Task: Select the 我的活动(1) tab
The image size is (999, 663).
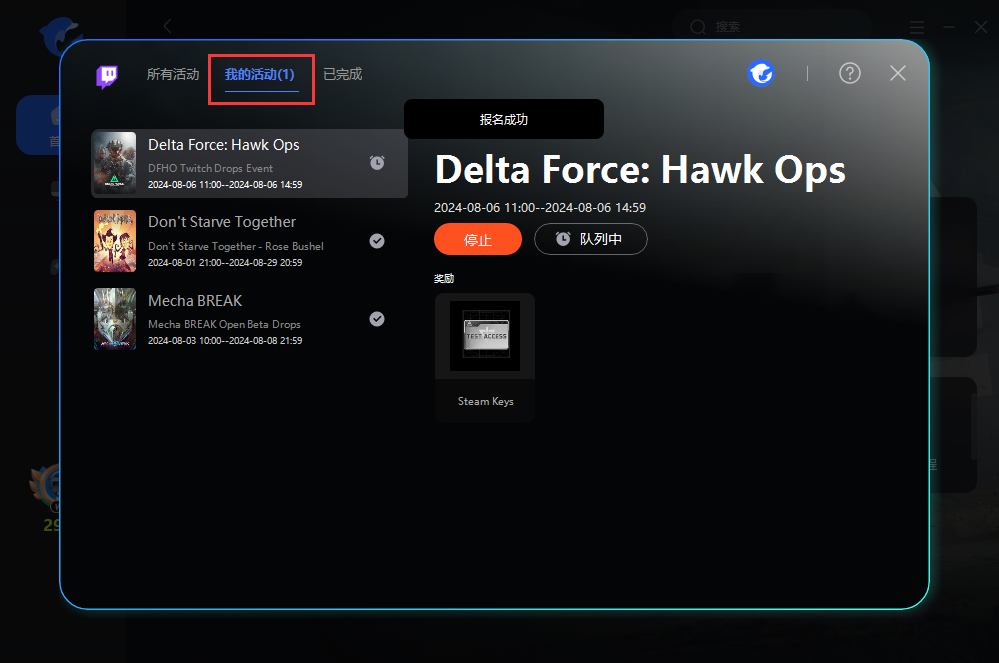Action: [260, 75]
